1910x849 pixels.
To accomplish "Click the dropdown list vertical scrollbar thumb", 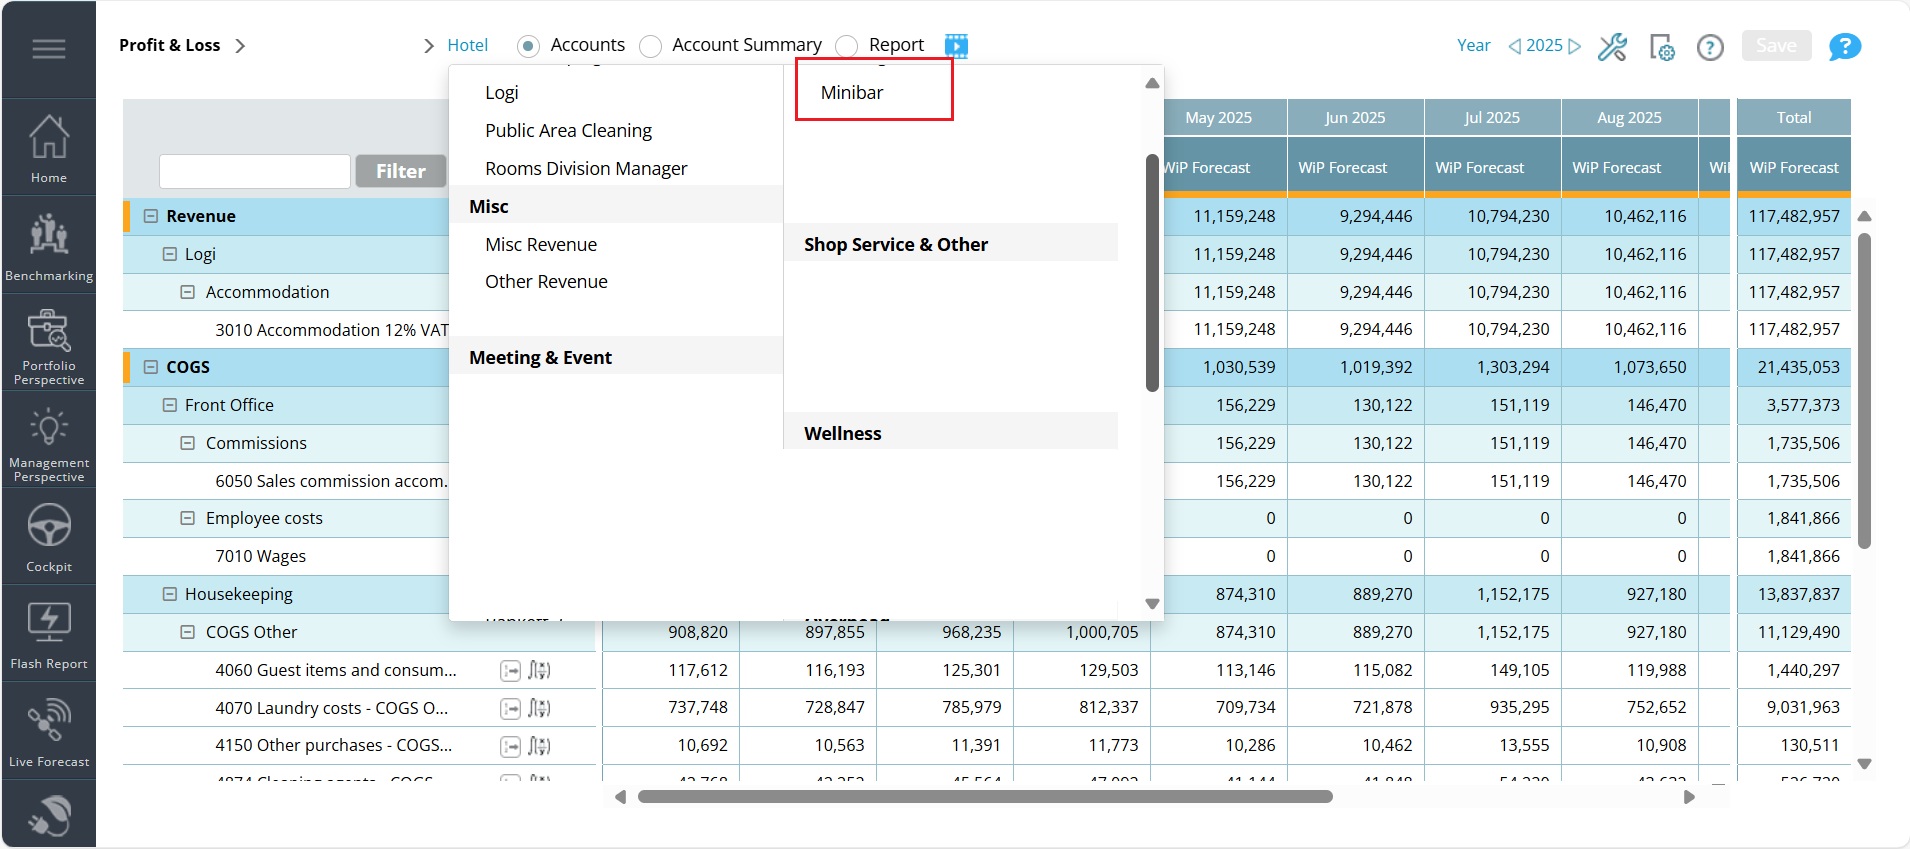I will tap(1152, 272).
